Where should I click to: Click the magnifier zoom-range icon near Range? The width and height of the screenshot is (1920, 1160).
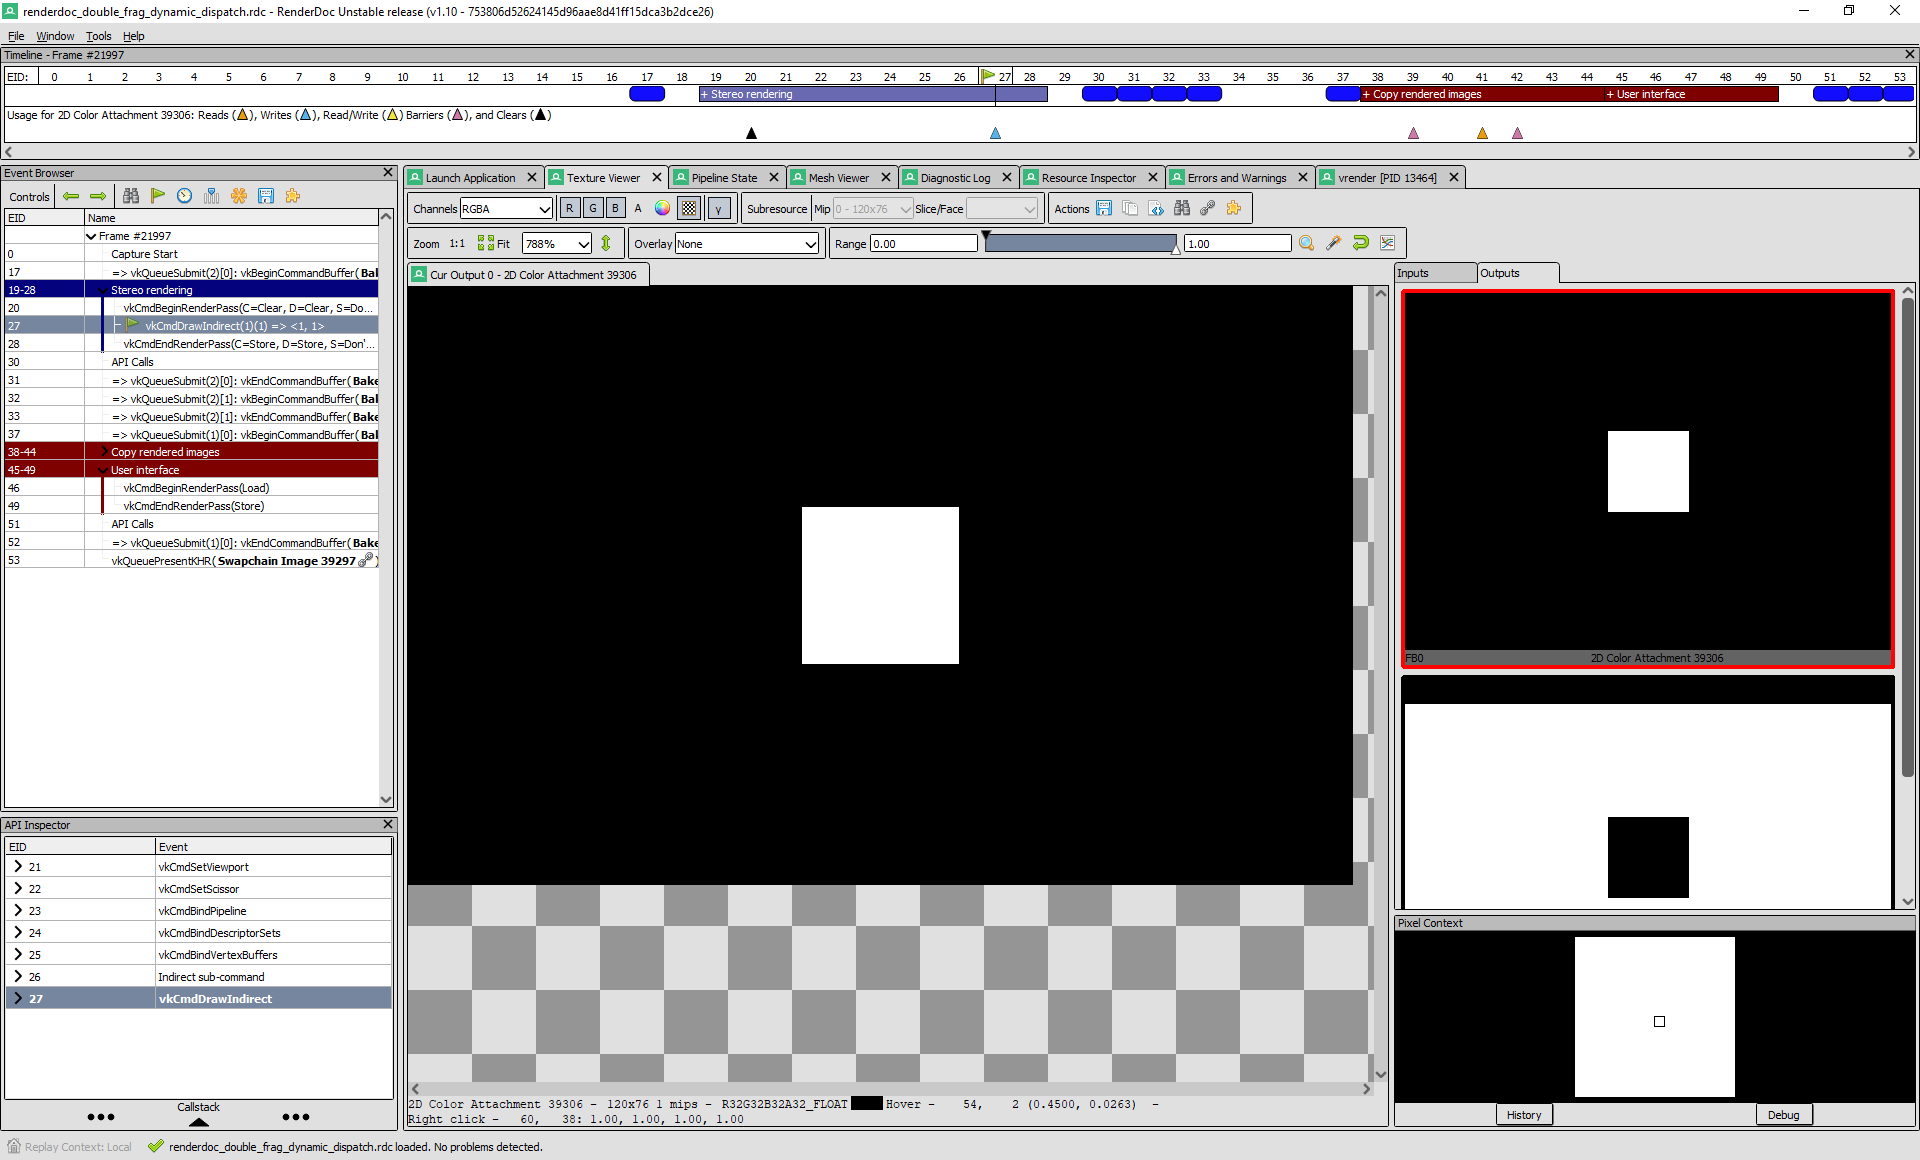(x=1306, y=243)
